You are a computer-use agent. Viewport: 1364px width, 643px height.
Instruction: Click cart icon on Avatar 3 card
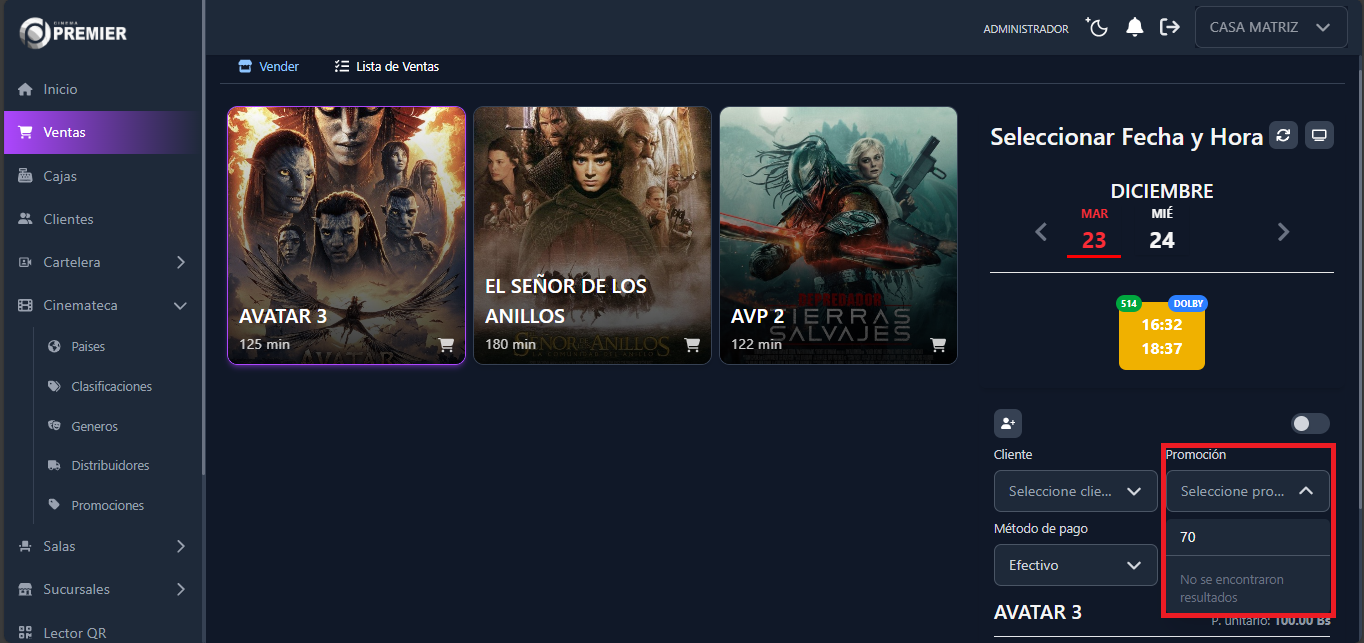pyautogui.click(x=446, y=345)
